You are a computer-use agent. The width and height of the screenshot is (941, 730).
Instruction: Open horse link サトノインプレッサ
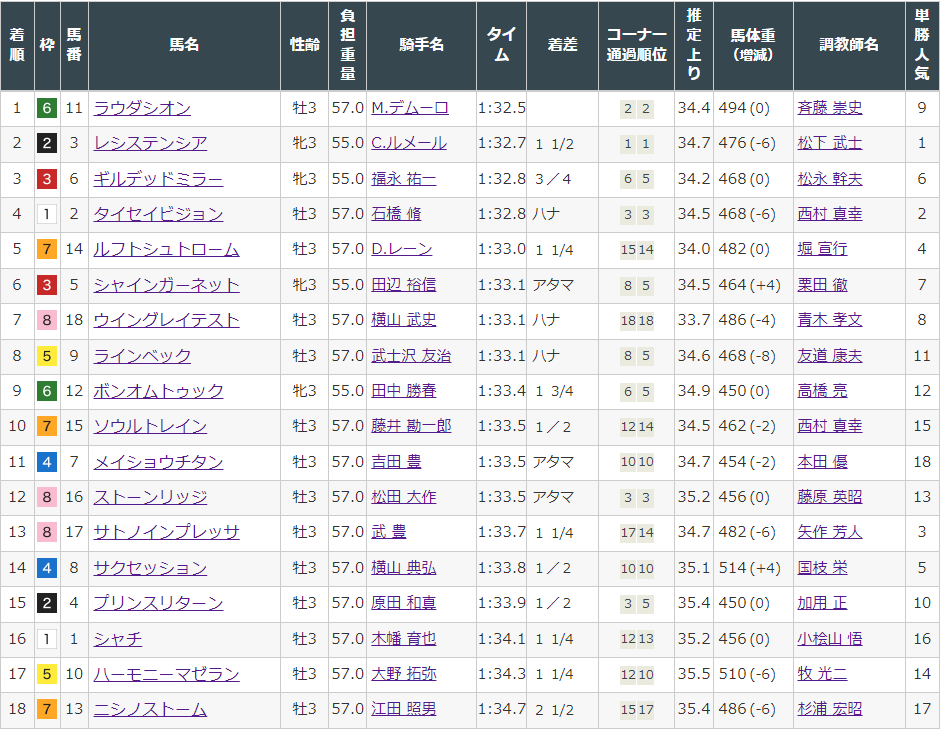[167, 532]
